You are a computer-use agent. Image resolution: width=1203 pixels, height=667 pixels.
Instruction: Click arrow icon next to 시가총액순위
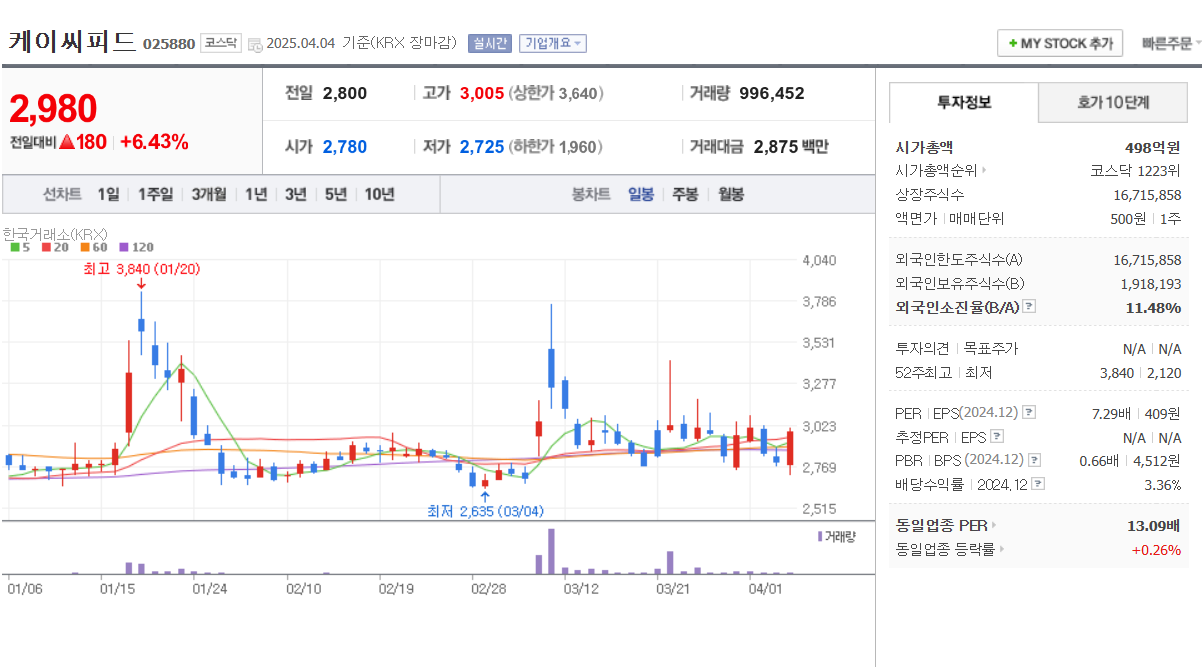click(x=984, y=171)
